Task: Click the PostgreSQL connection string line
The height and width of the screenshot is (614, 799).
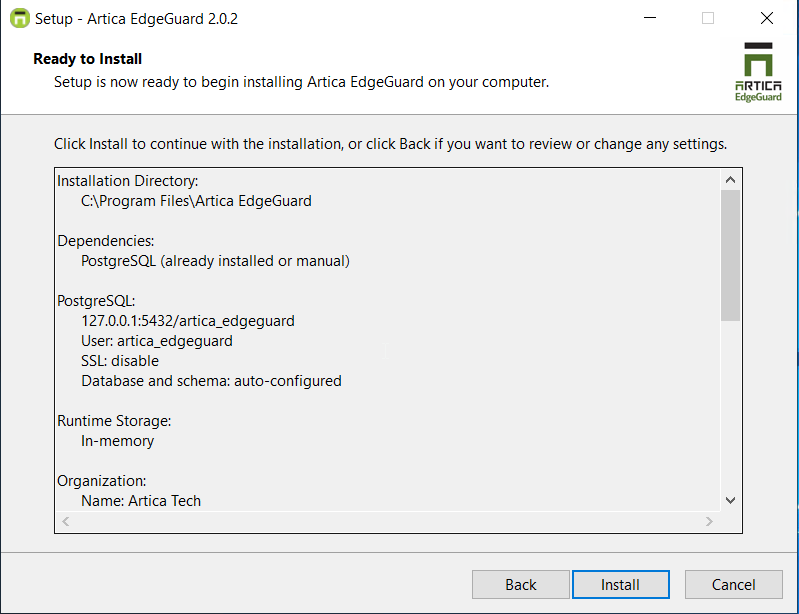Action: pos(188,321)
